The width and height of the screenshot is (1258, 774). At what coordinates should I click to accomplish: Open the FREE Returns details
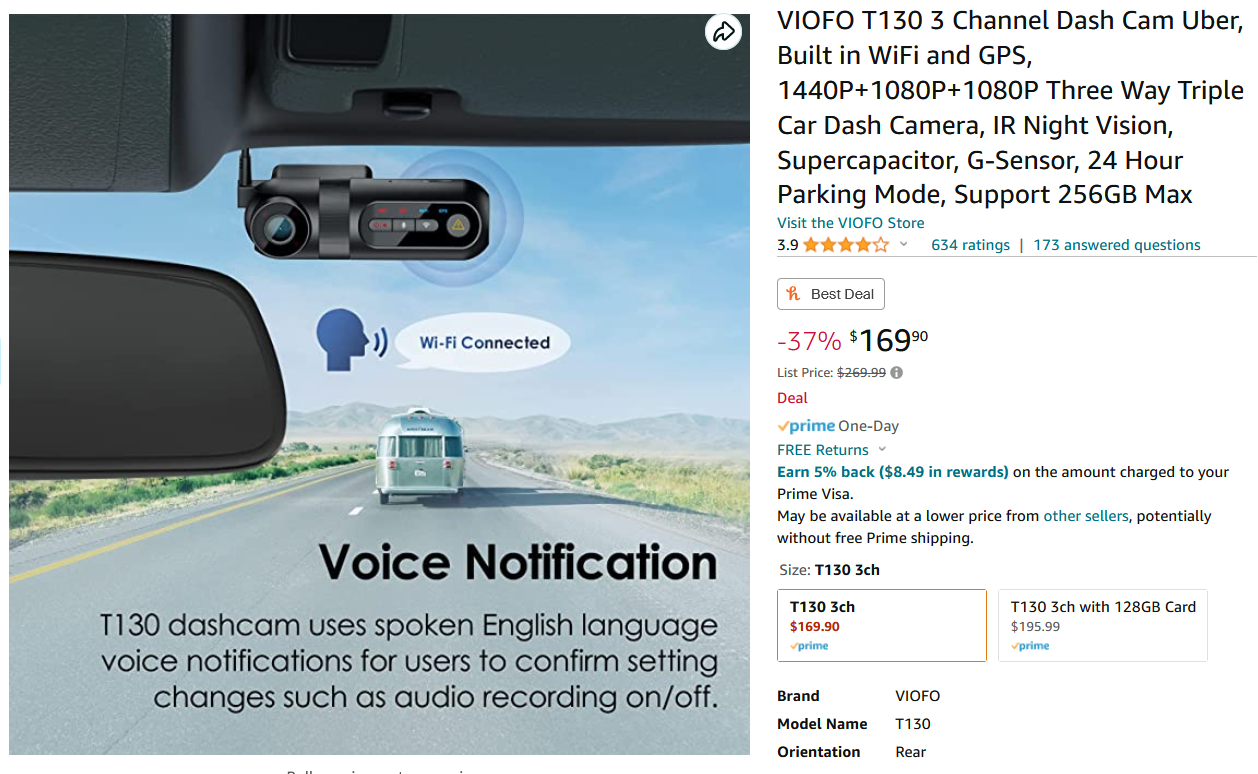(823, 450)
